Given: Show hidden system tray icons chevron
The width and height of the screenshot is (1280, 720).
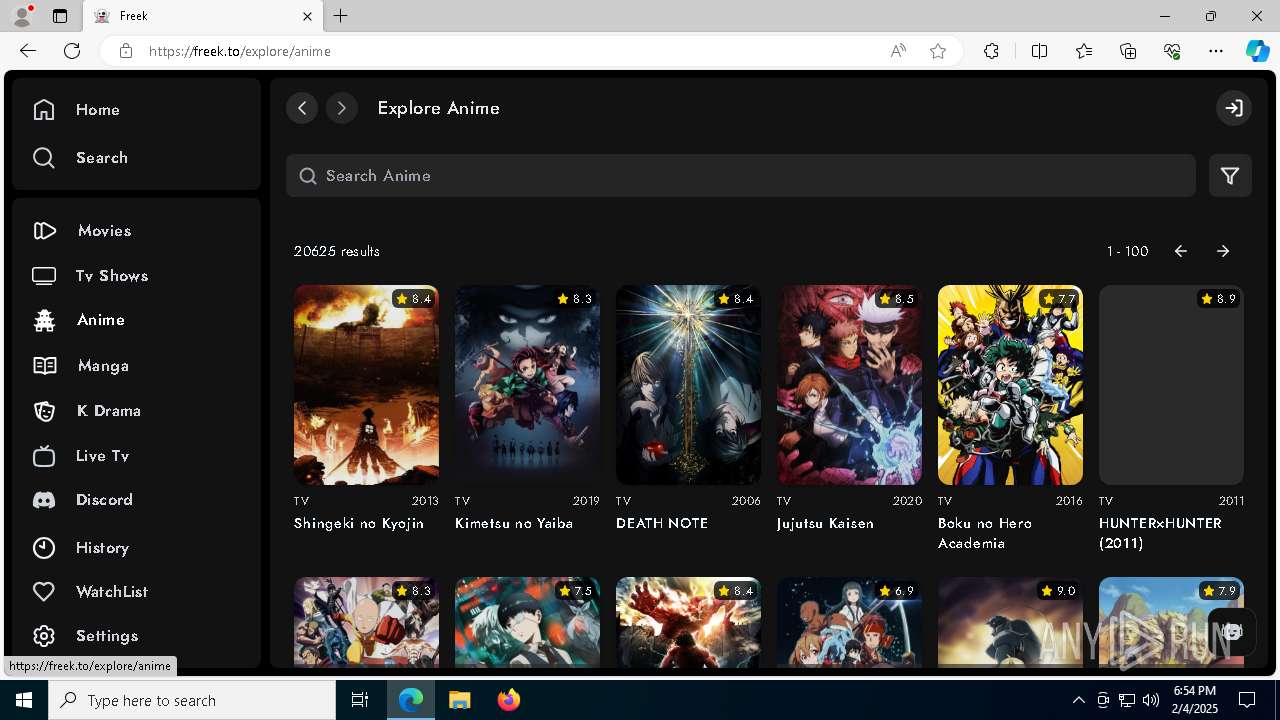Looking at the screenshot, I should pos(1078,700).
